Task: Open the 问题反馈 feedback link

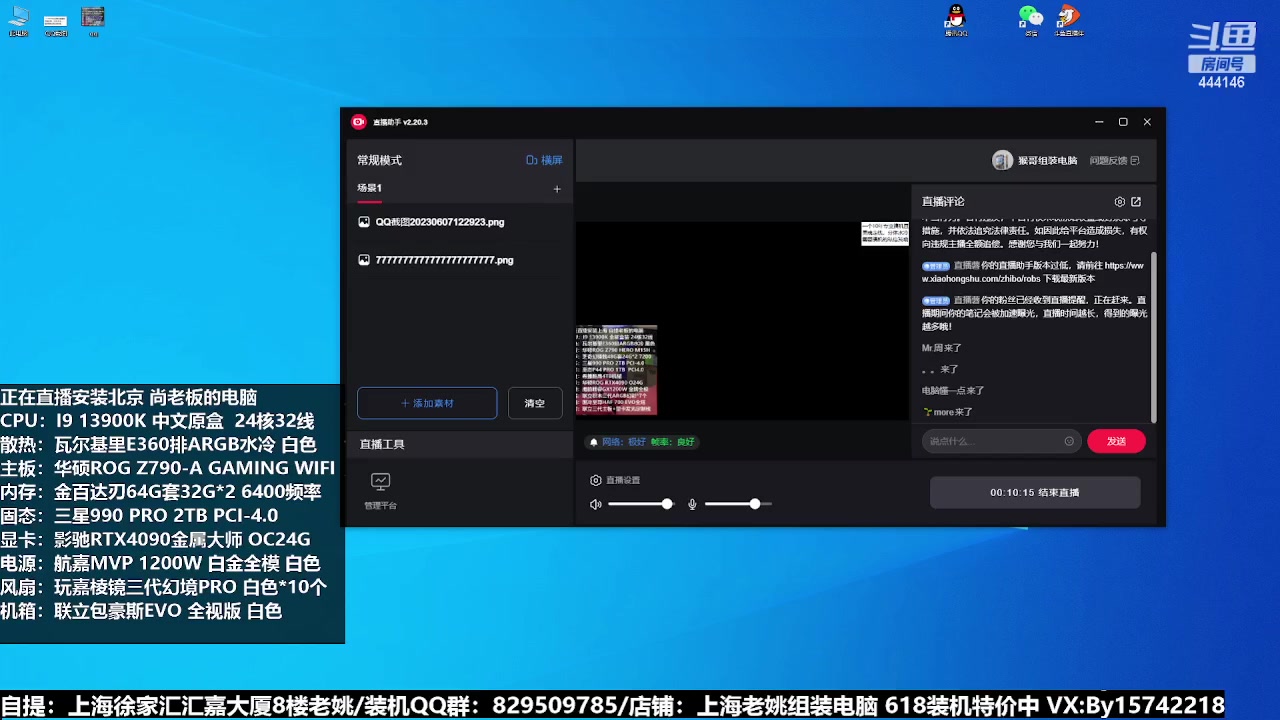Action: point(1113,160)
